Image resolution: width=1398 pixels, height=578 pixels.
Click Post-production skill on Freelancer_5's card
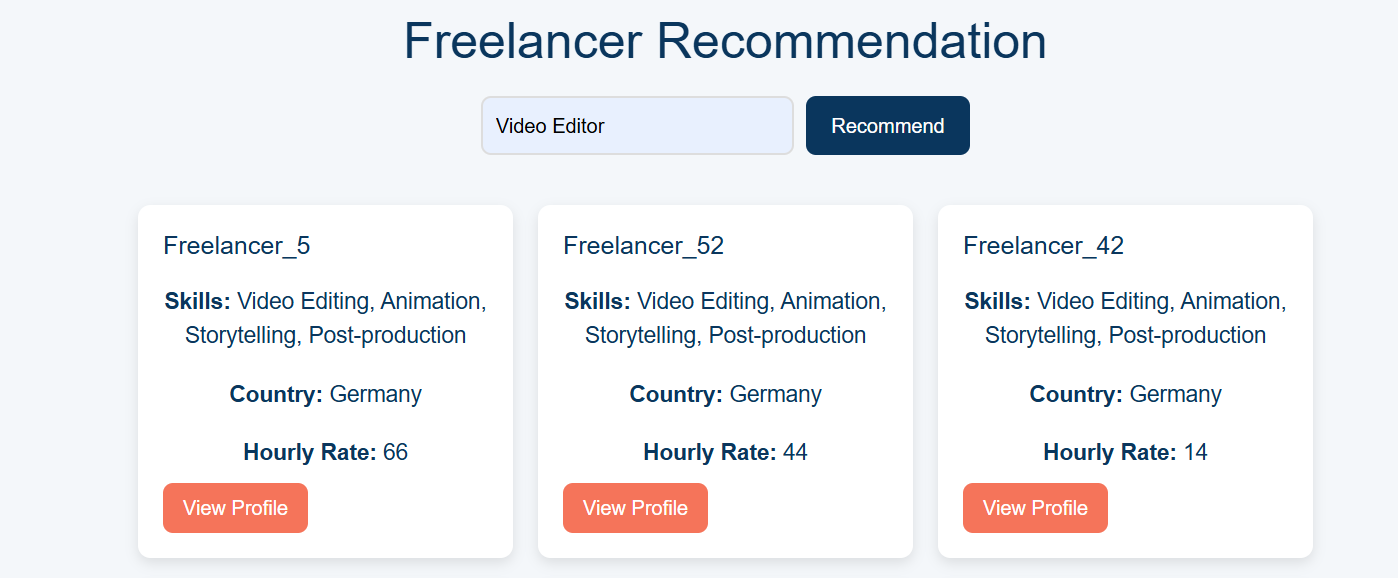387,335
